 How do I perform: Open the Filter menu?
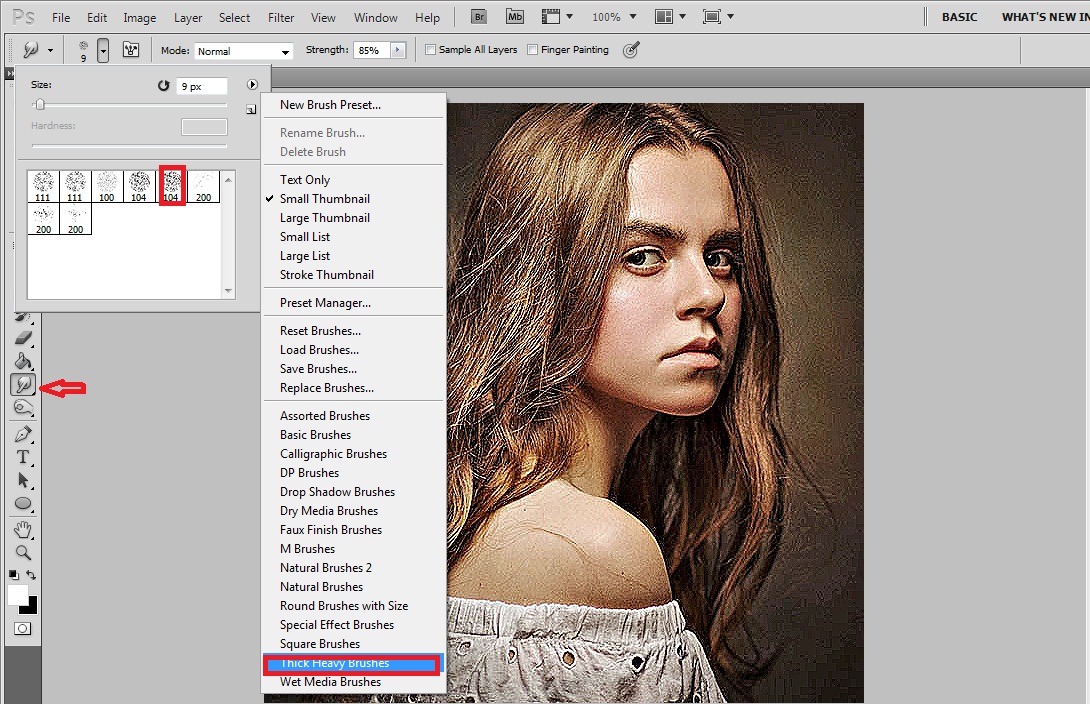(281, 18)
